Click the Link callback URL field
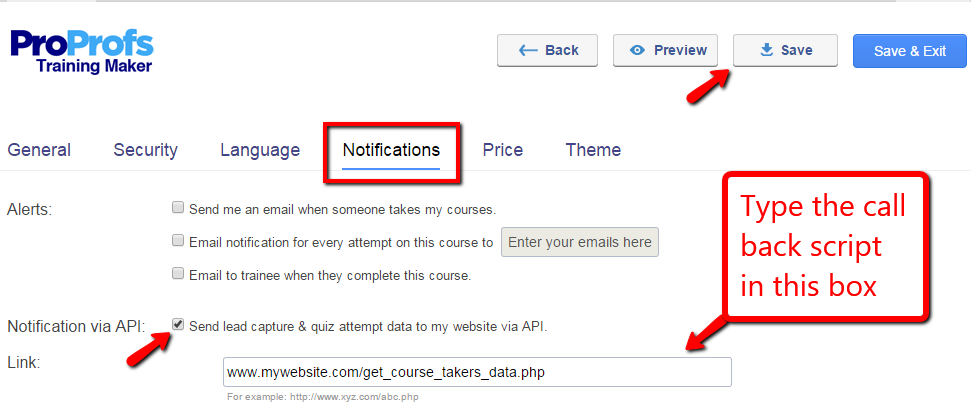 pos(477,372)
